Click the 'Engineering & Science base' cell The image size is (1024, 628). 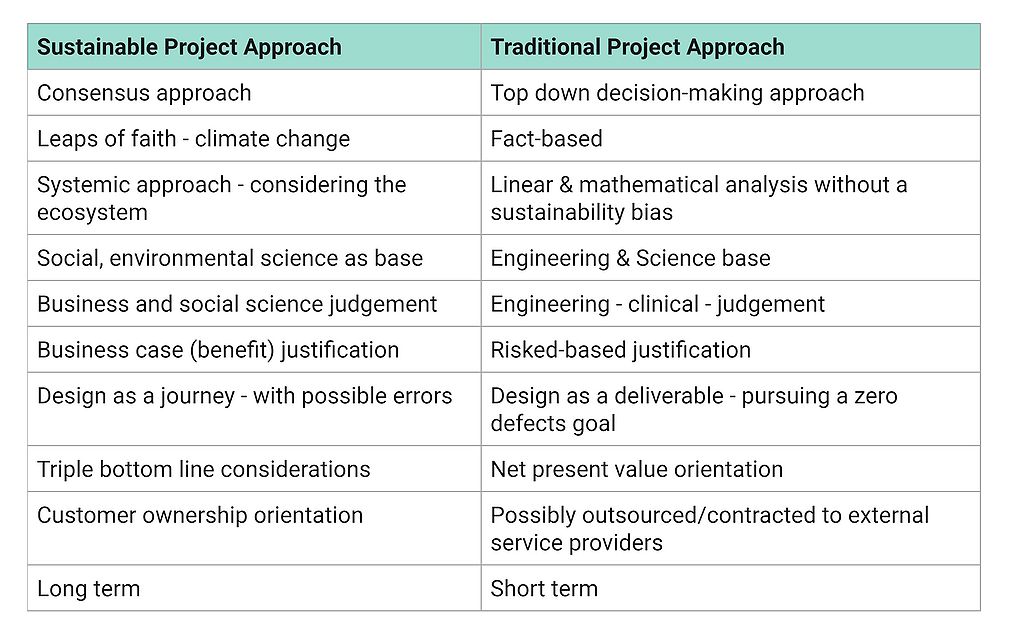630,258
